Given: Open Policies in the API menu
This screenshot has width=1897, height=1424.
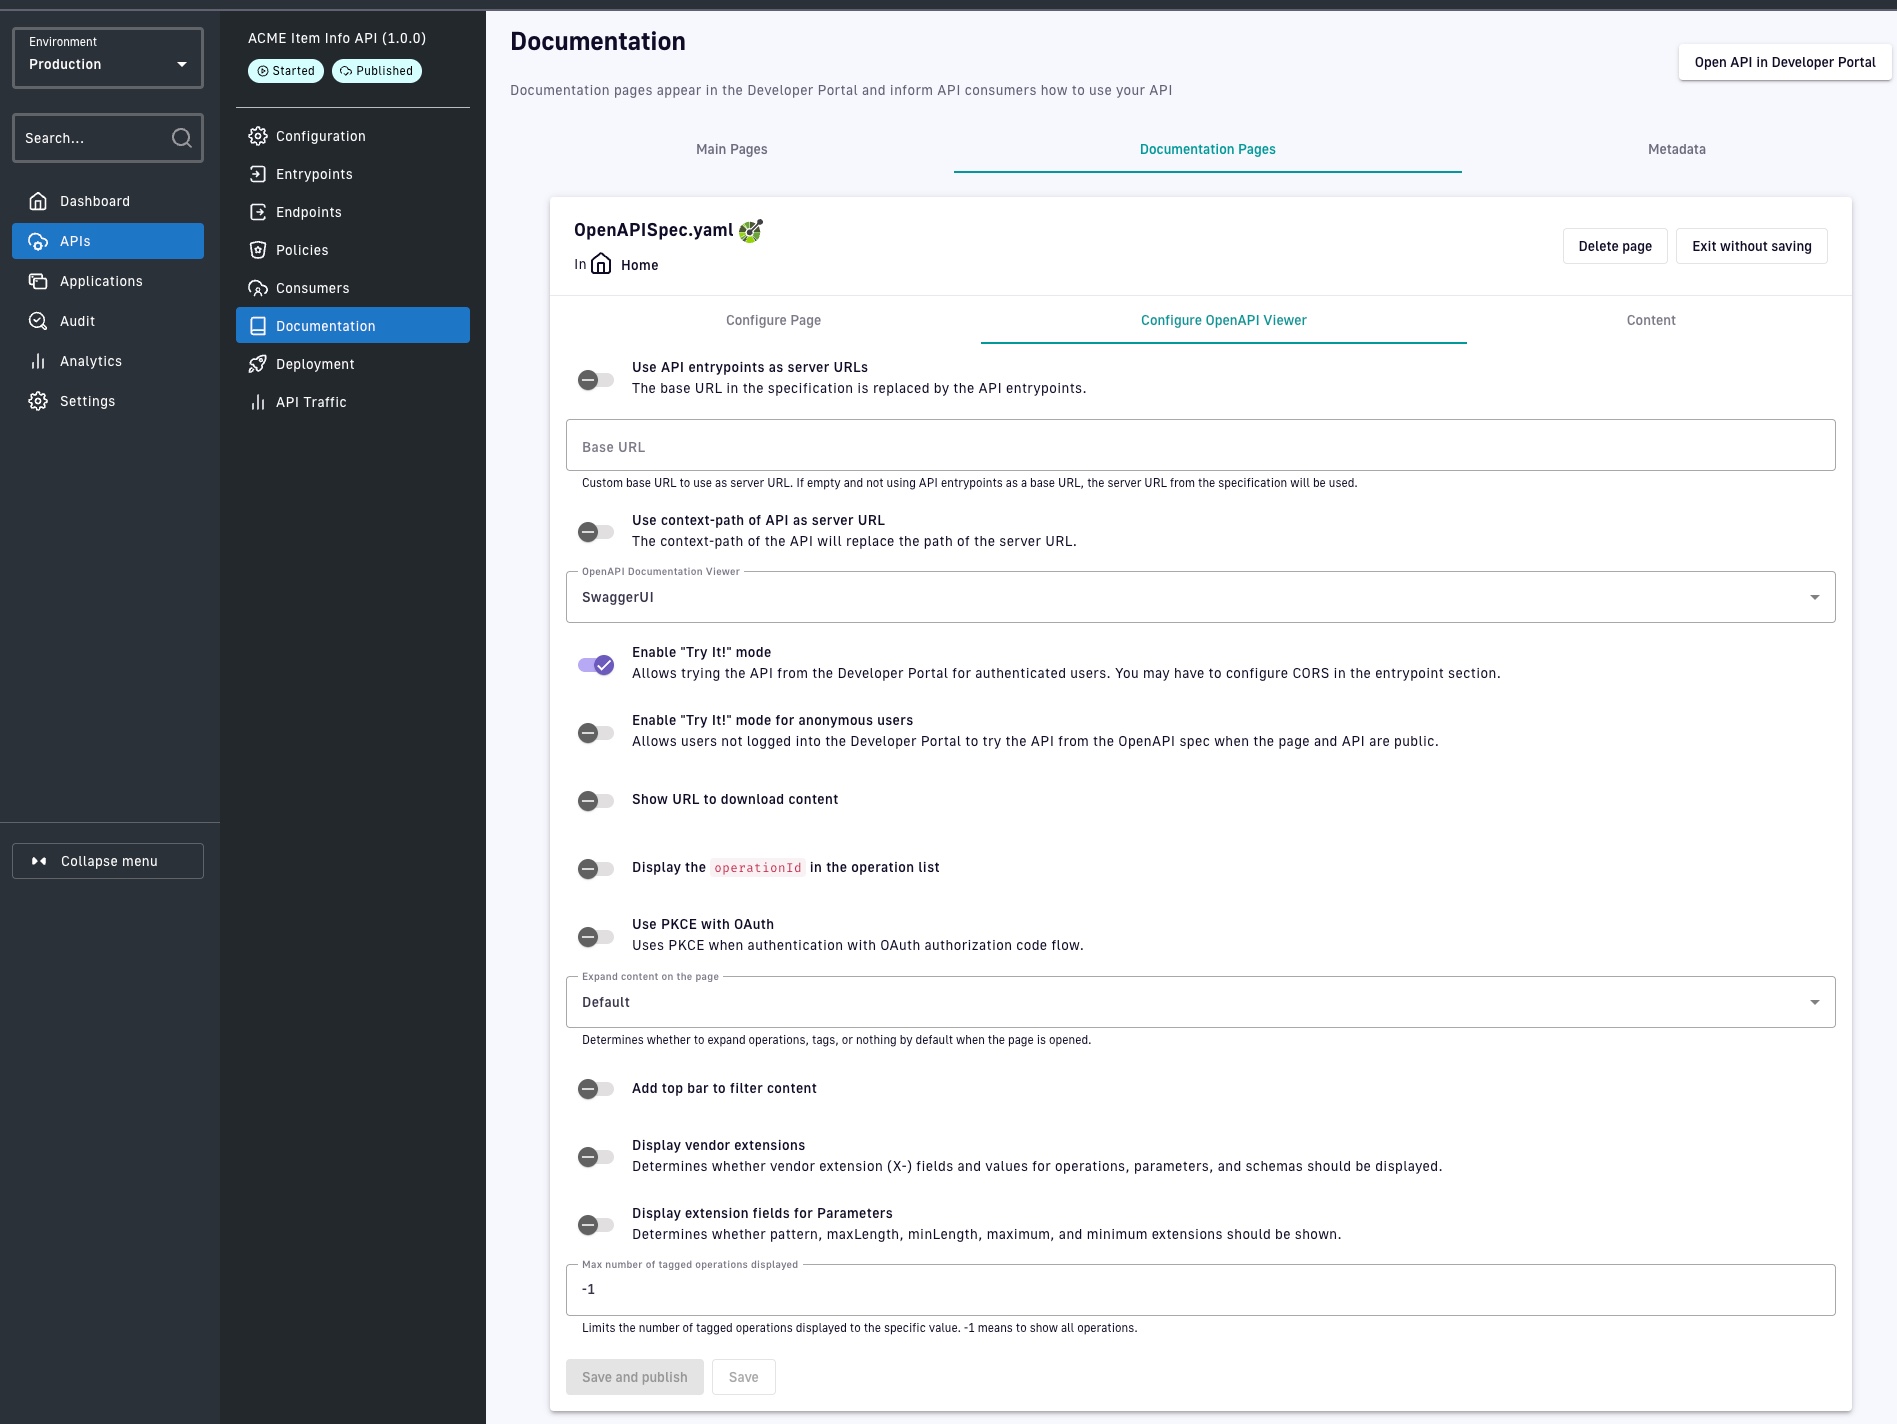Looking at the screenshot, I should pos(353,250).
